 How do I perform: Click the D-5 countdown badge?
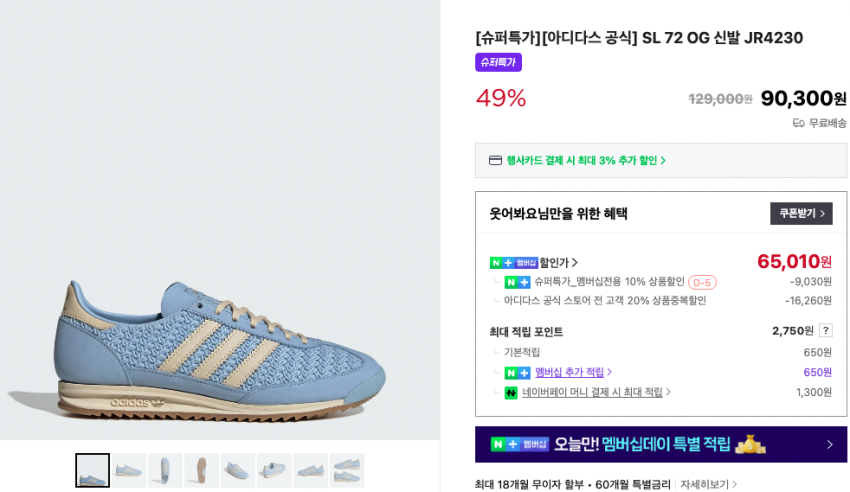[702, 283]
